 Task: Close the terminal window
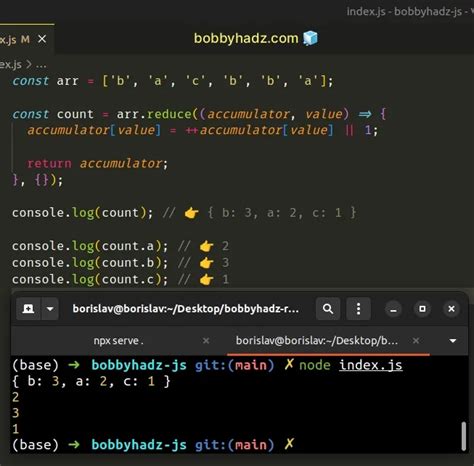click(451, 309)
